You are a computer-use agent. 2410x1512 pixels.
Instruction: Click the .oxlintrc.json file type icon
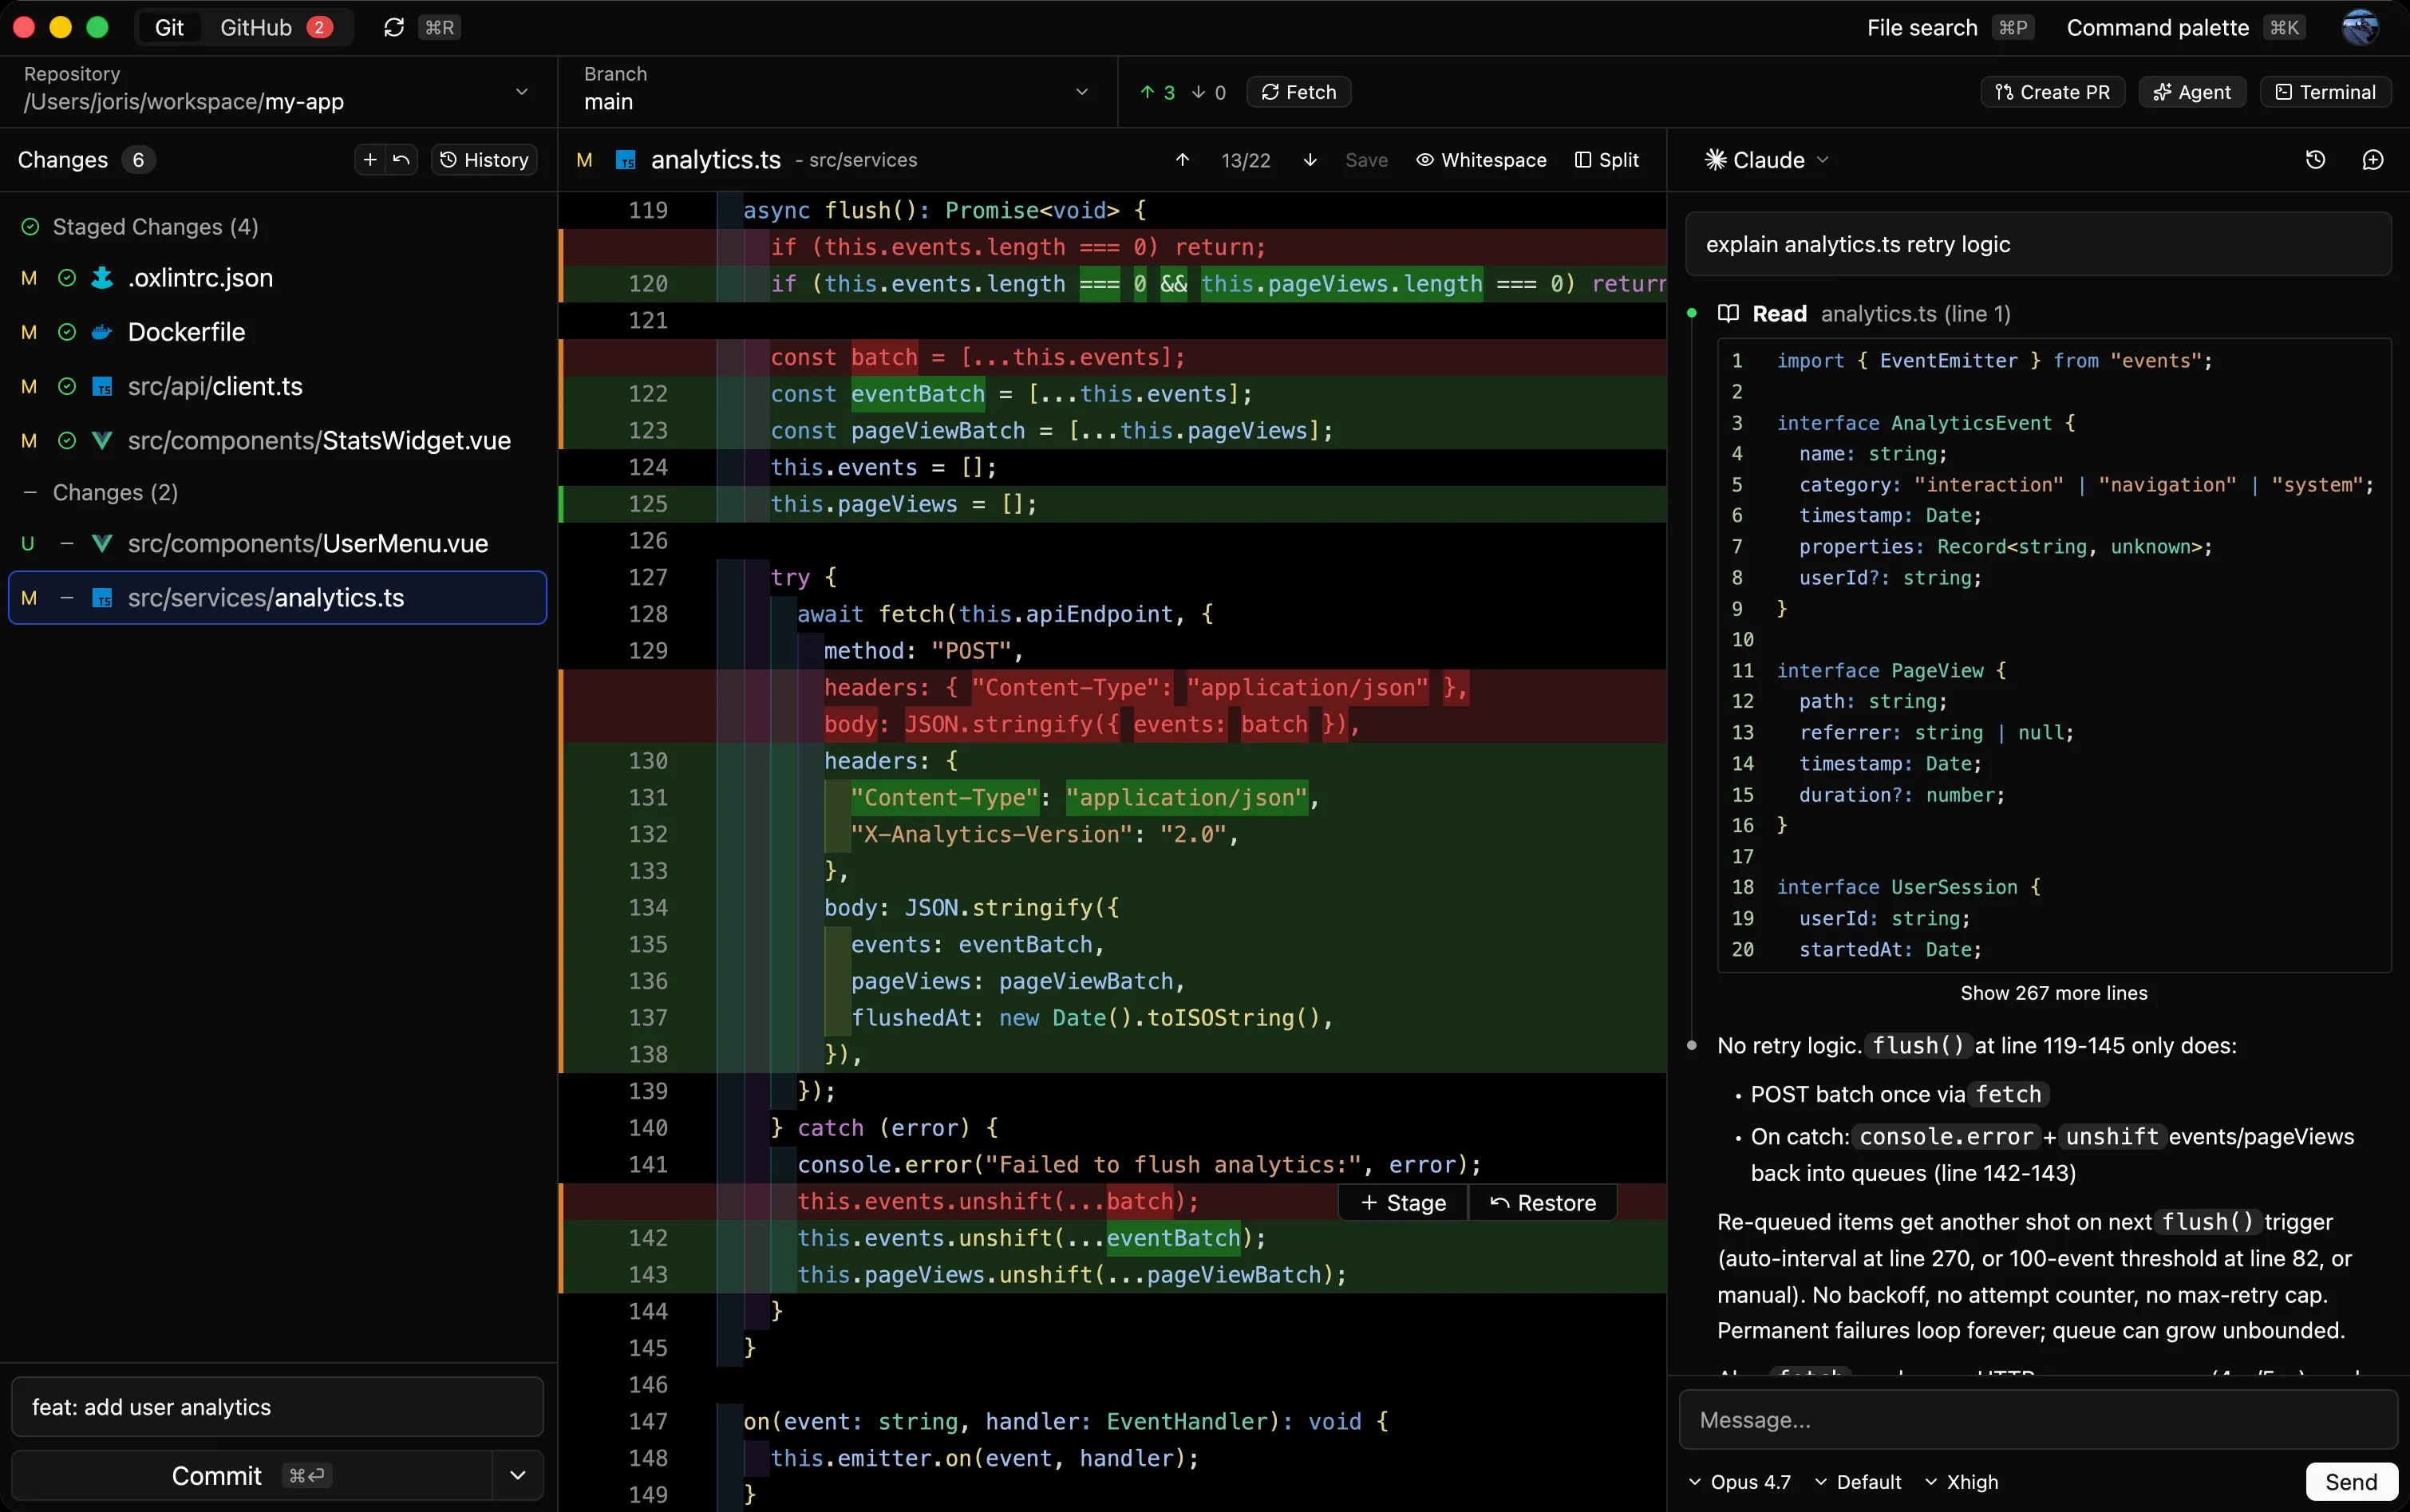tap(102, 278)
